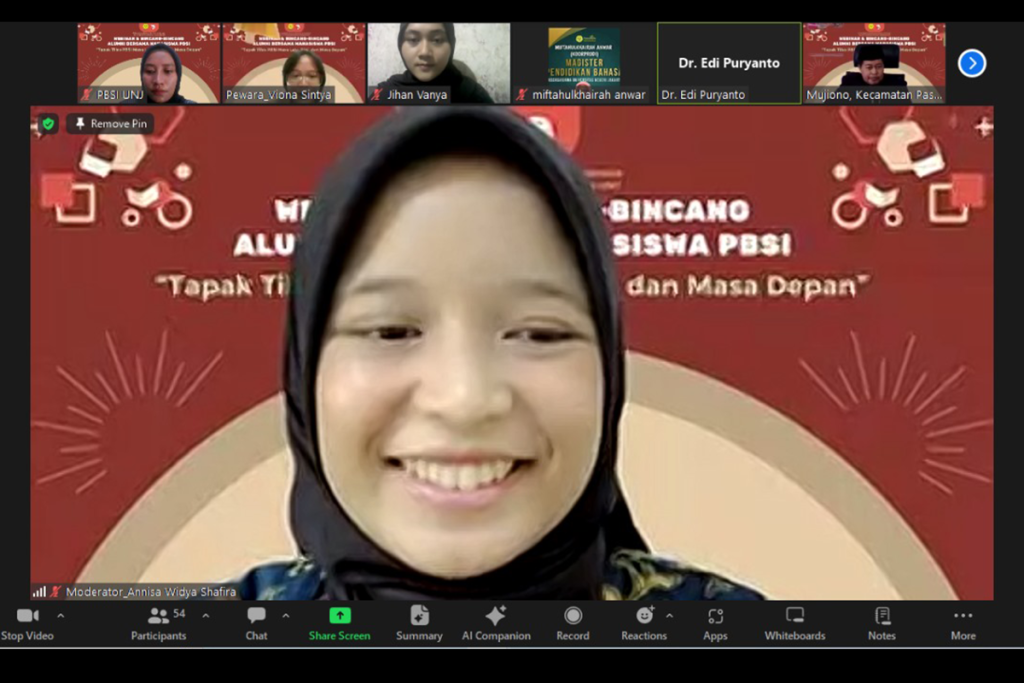Open the More menu in the toolbar

pos(962,623)
